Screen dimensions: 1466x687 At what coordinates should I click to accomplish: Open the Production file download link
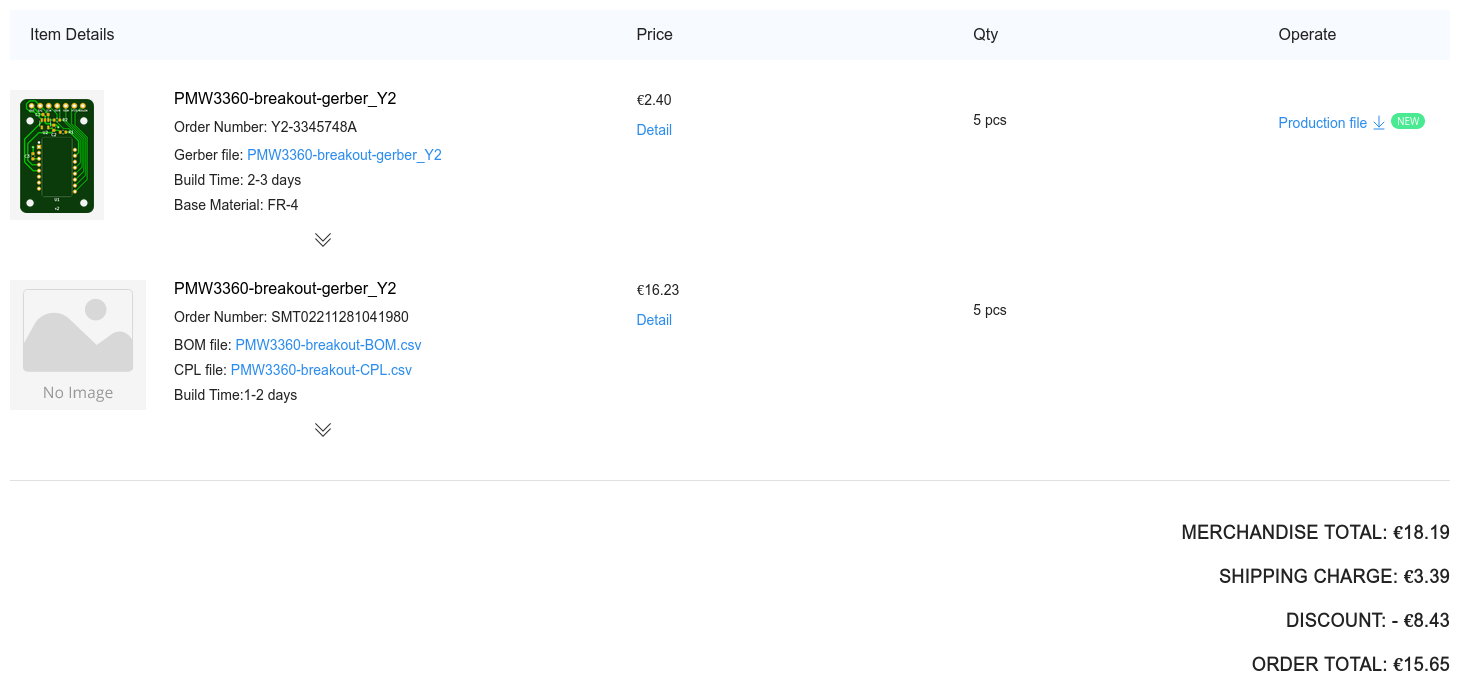point(1322,123)
